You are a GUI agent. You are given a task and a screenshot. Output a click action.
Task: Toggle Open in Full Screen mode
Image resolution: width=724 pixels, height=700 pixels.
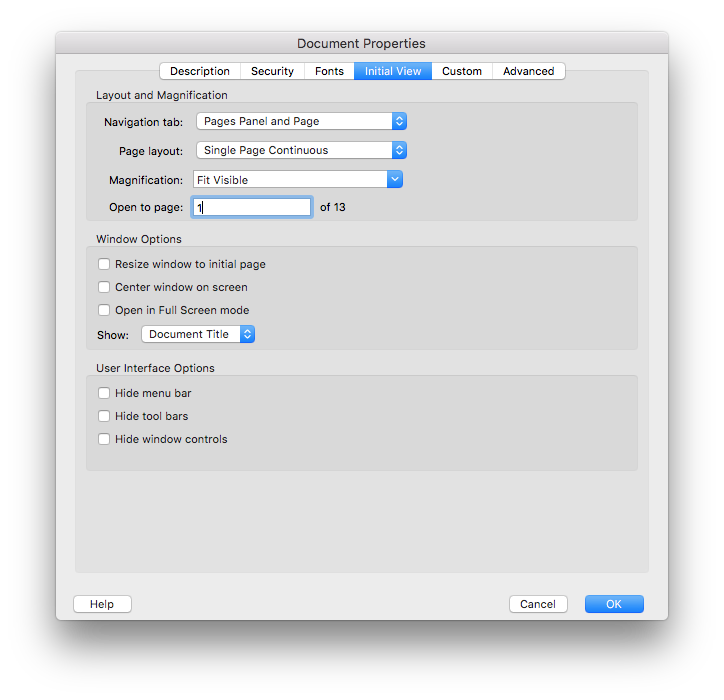(x=104, y=311)
